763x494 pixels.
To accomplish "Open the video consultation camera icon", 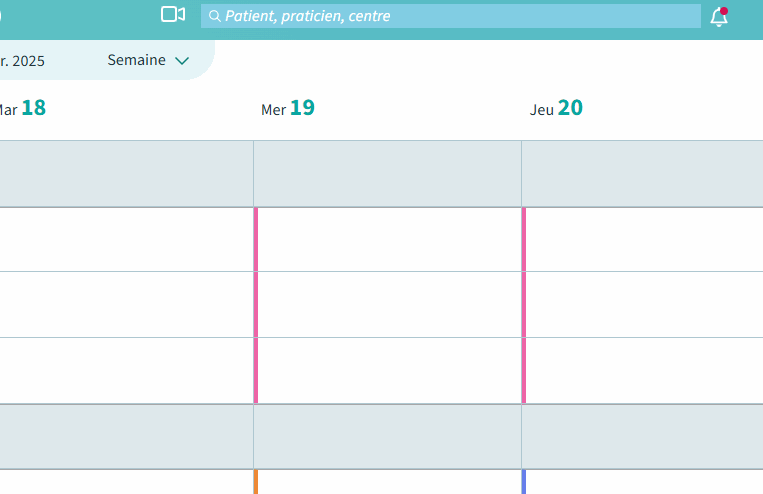I will coord(173,14).
